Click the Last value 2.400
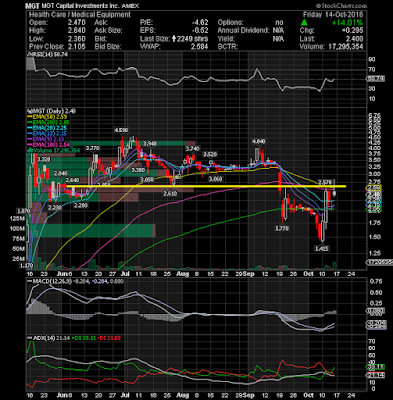This screenshot has height=400, width=393. [x=355, y=39]
